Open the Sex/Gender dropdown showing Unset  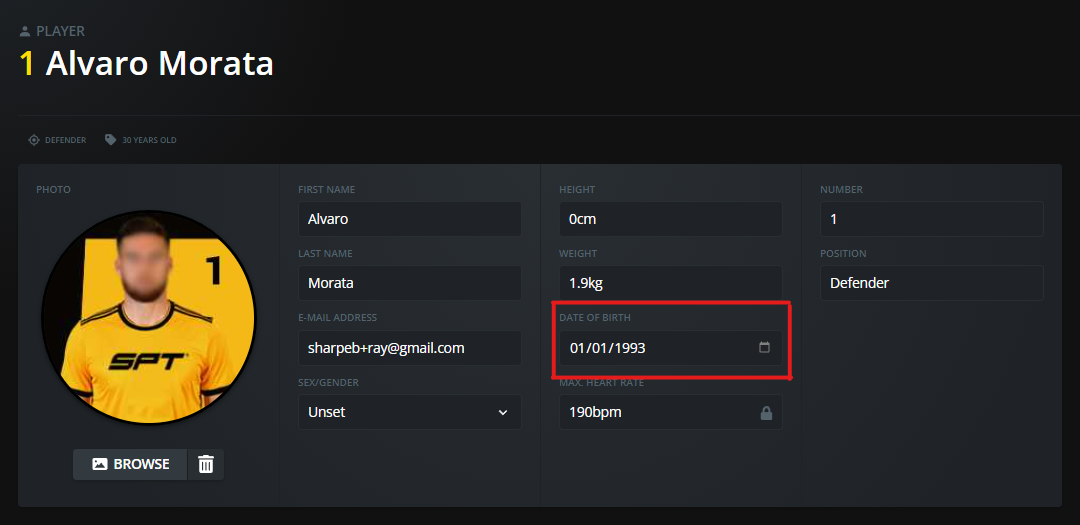coord(409,412)
